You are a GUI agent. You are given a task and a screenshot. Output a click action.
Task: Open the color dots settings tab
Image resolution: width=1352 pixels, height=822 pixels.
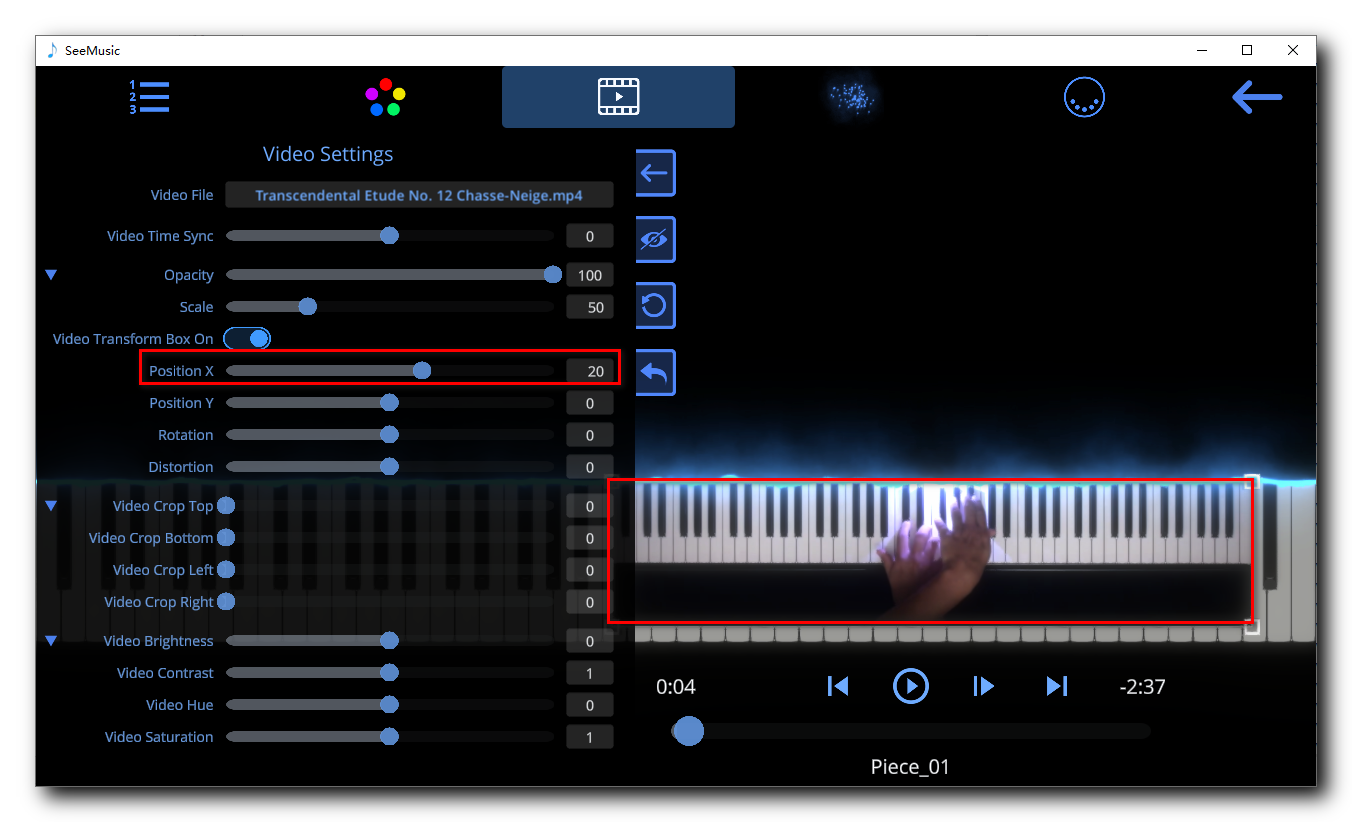(x=385, y=97)
